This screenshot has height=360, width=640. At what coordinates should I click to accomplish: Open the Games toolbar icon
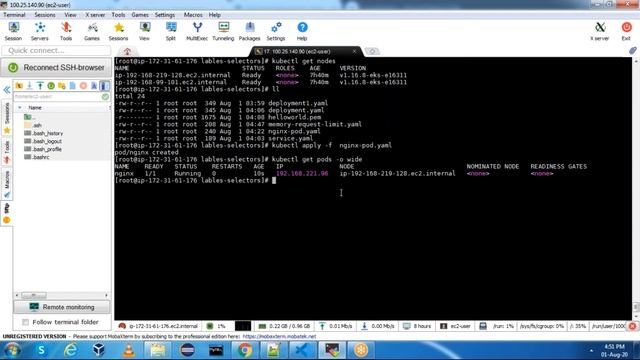tap(92, 31)
